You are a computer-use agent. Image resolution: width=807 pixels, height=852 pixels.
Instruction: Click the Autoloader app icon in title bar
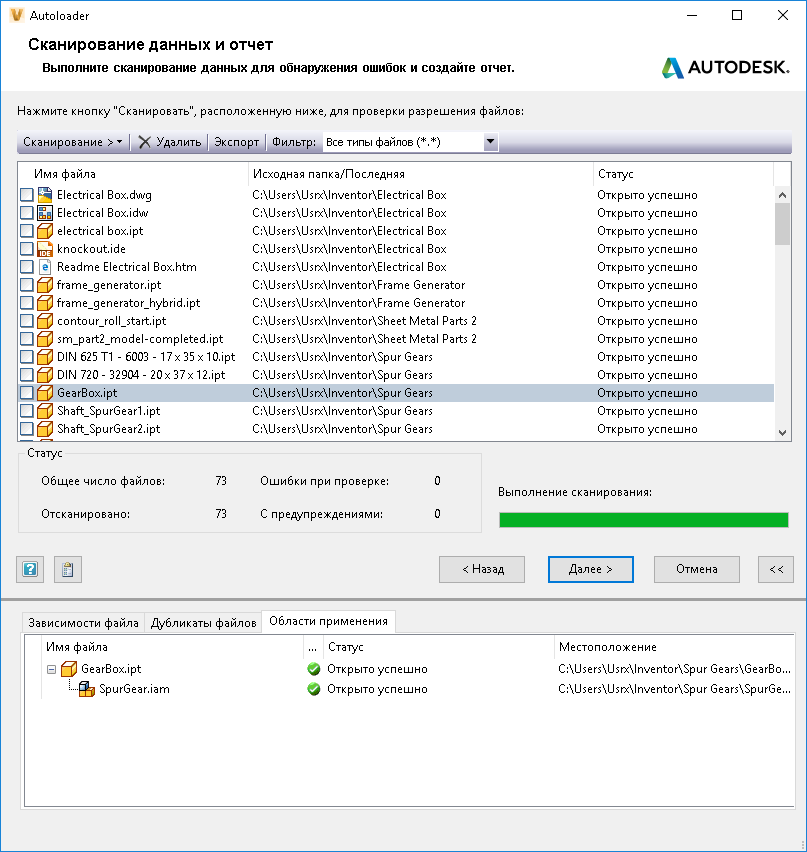point(16,15)
